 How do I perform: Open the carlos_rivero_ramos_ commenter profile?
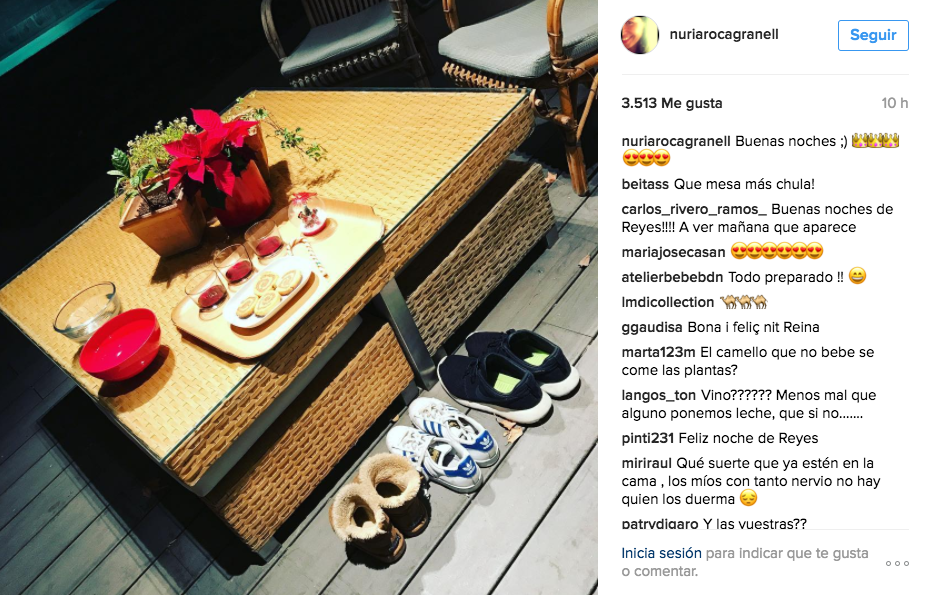(x=694, y=209)
